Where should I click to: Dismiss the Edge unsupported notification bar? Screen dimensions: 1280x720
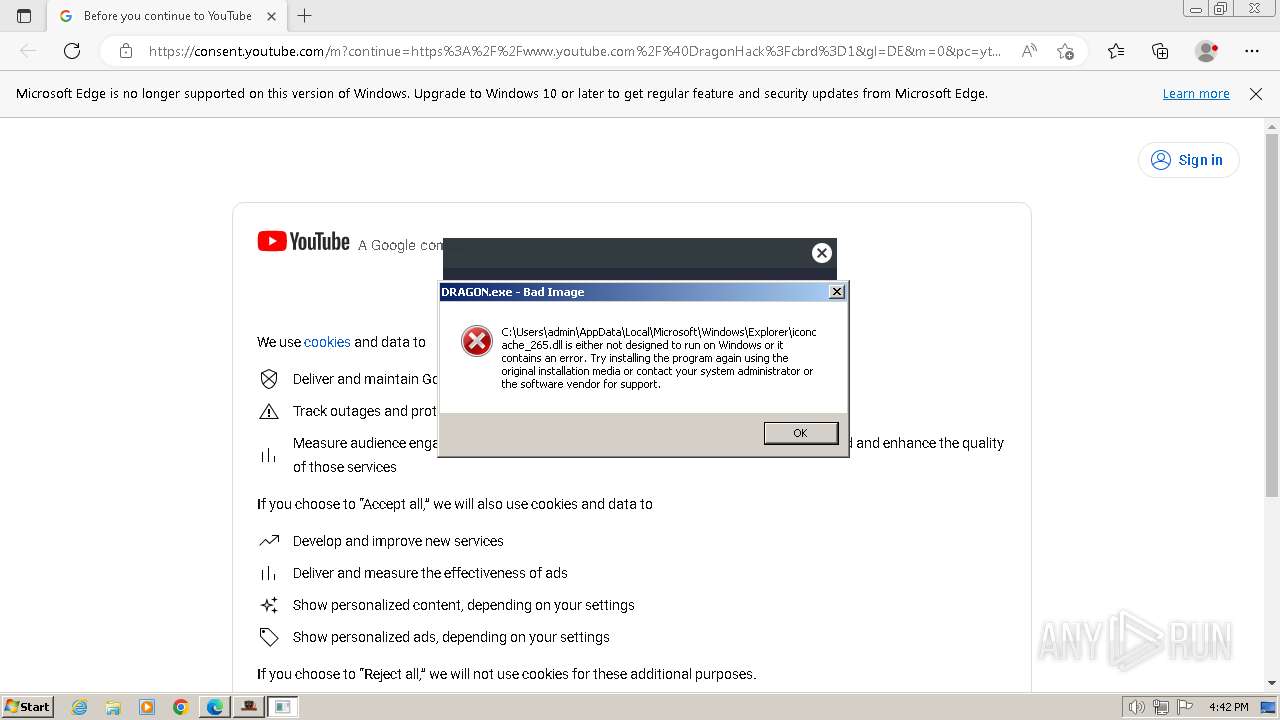[x=1256, y=93]
